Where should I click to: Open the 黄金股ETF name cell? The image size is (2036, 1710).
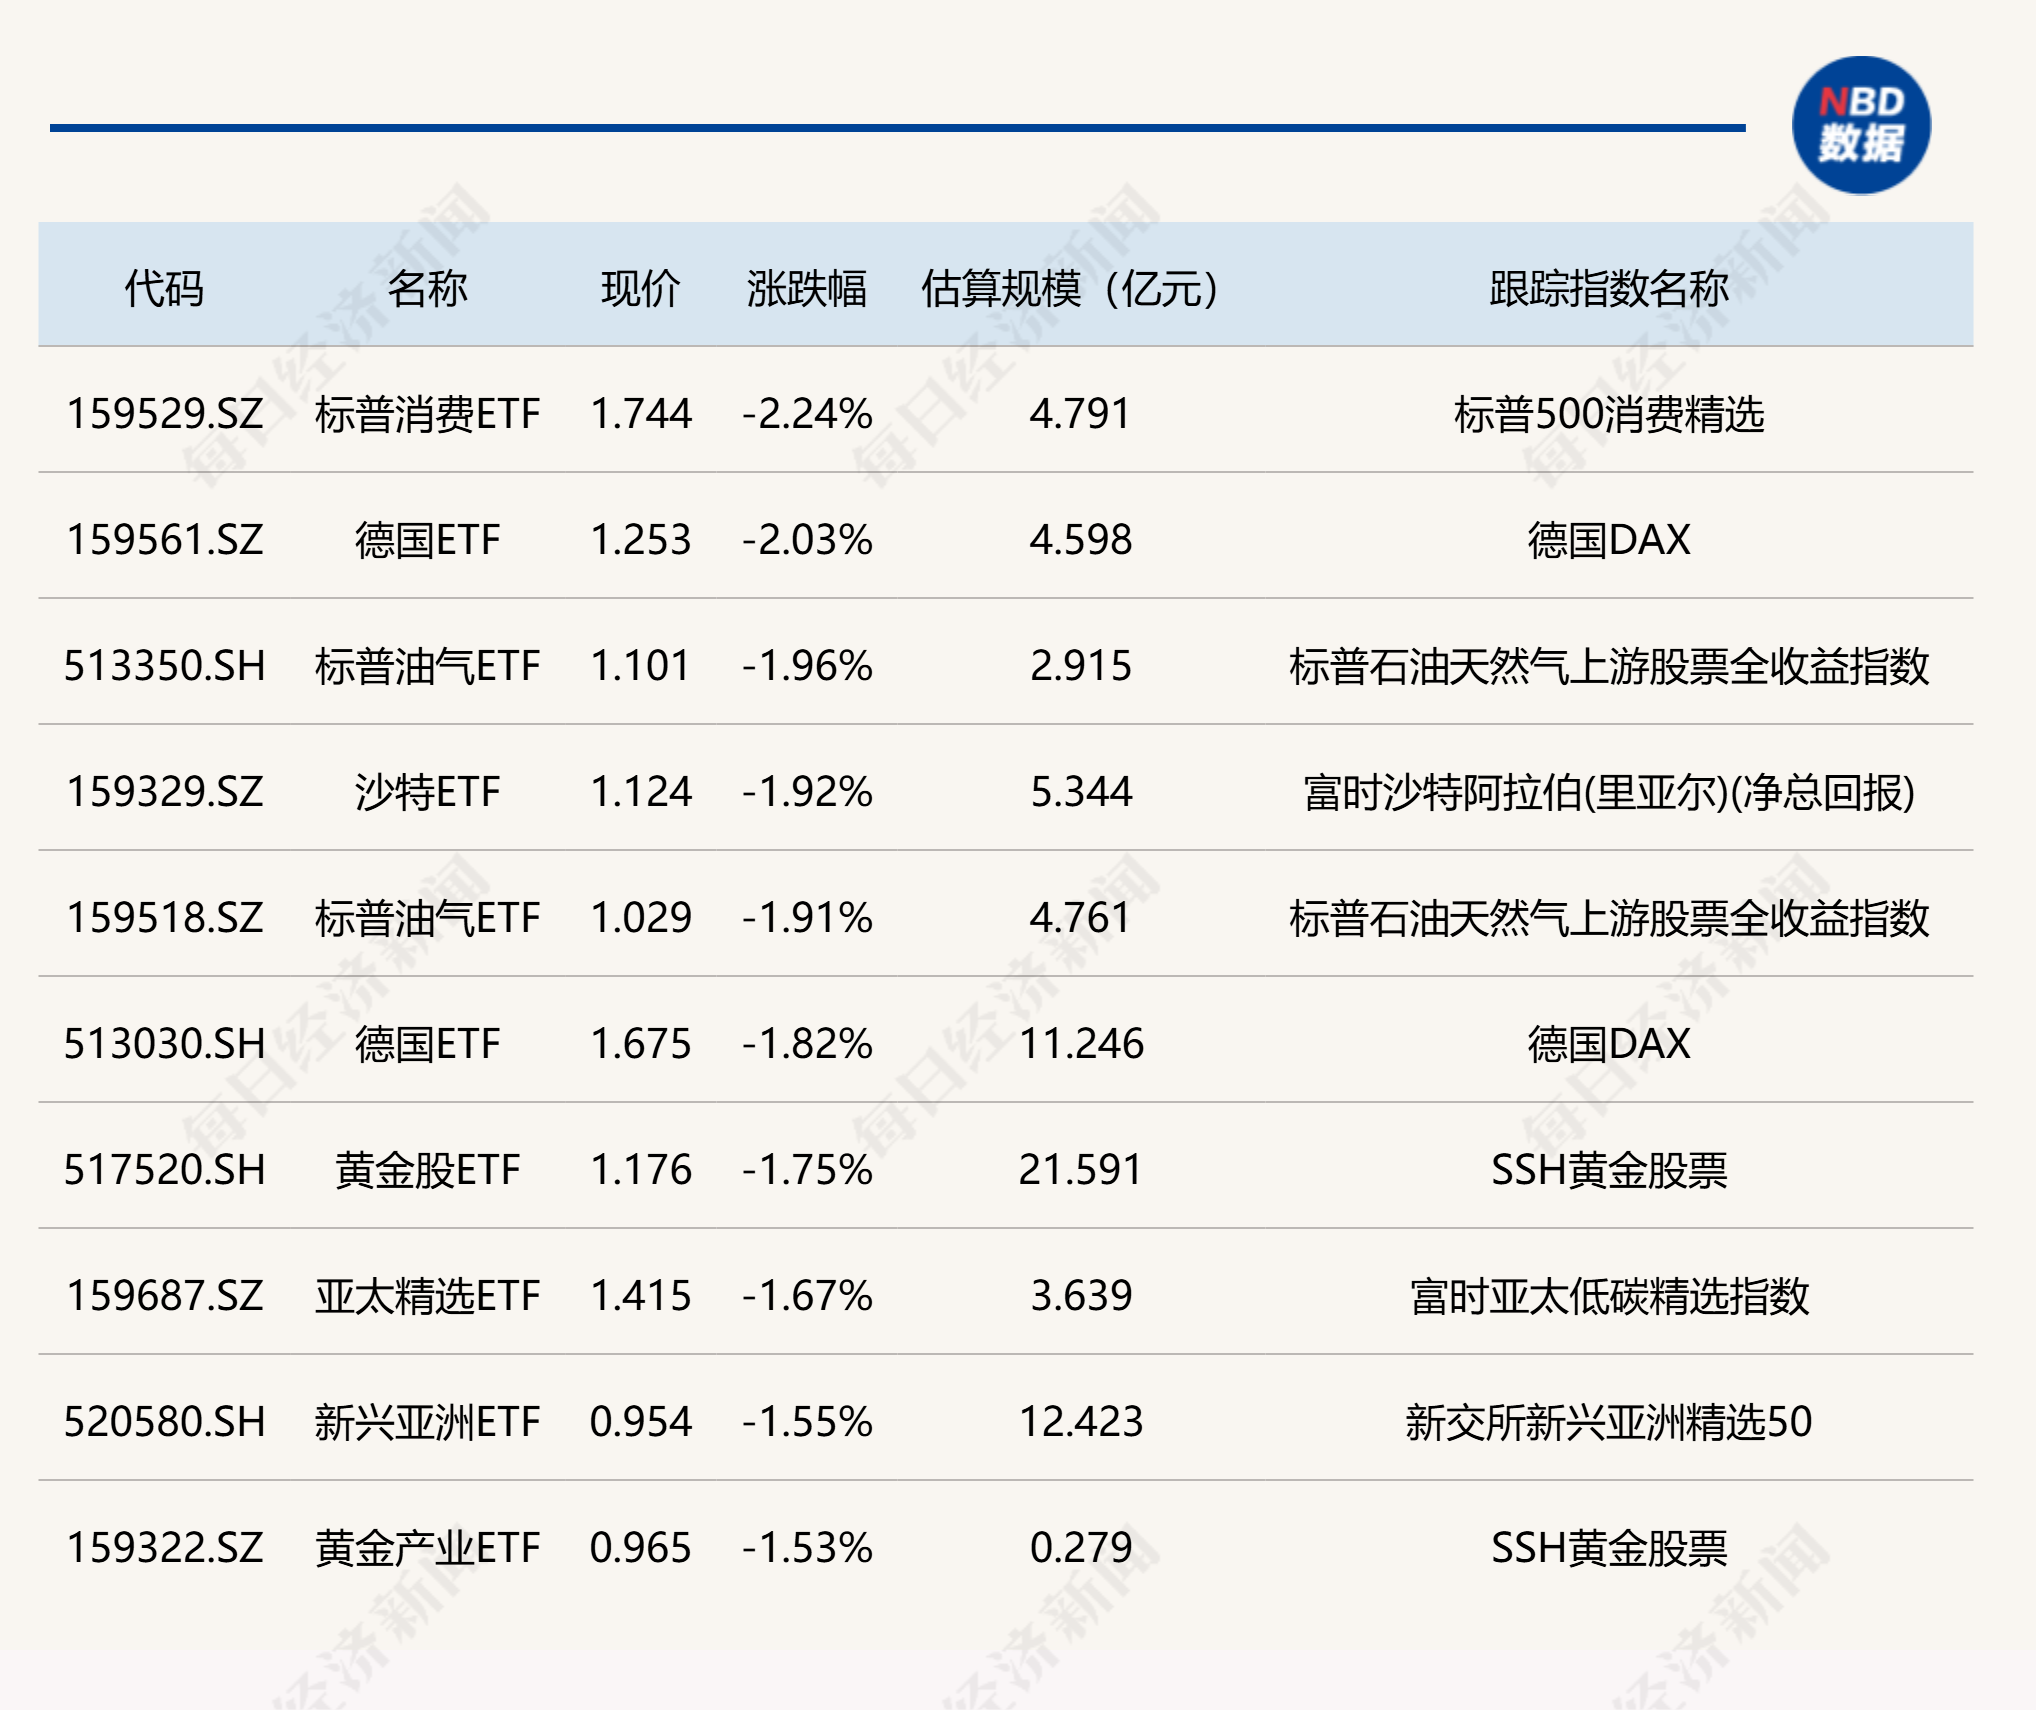[427, 1170]
